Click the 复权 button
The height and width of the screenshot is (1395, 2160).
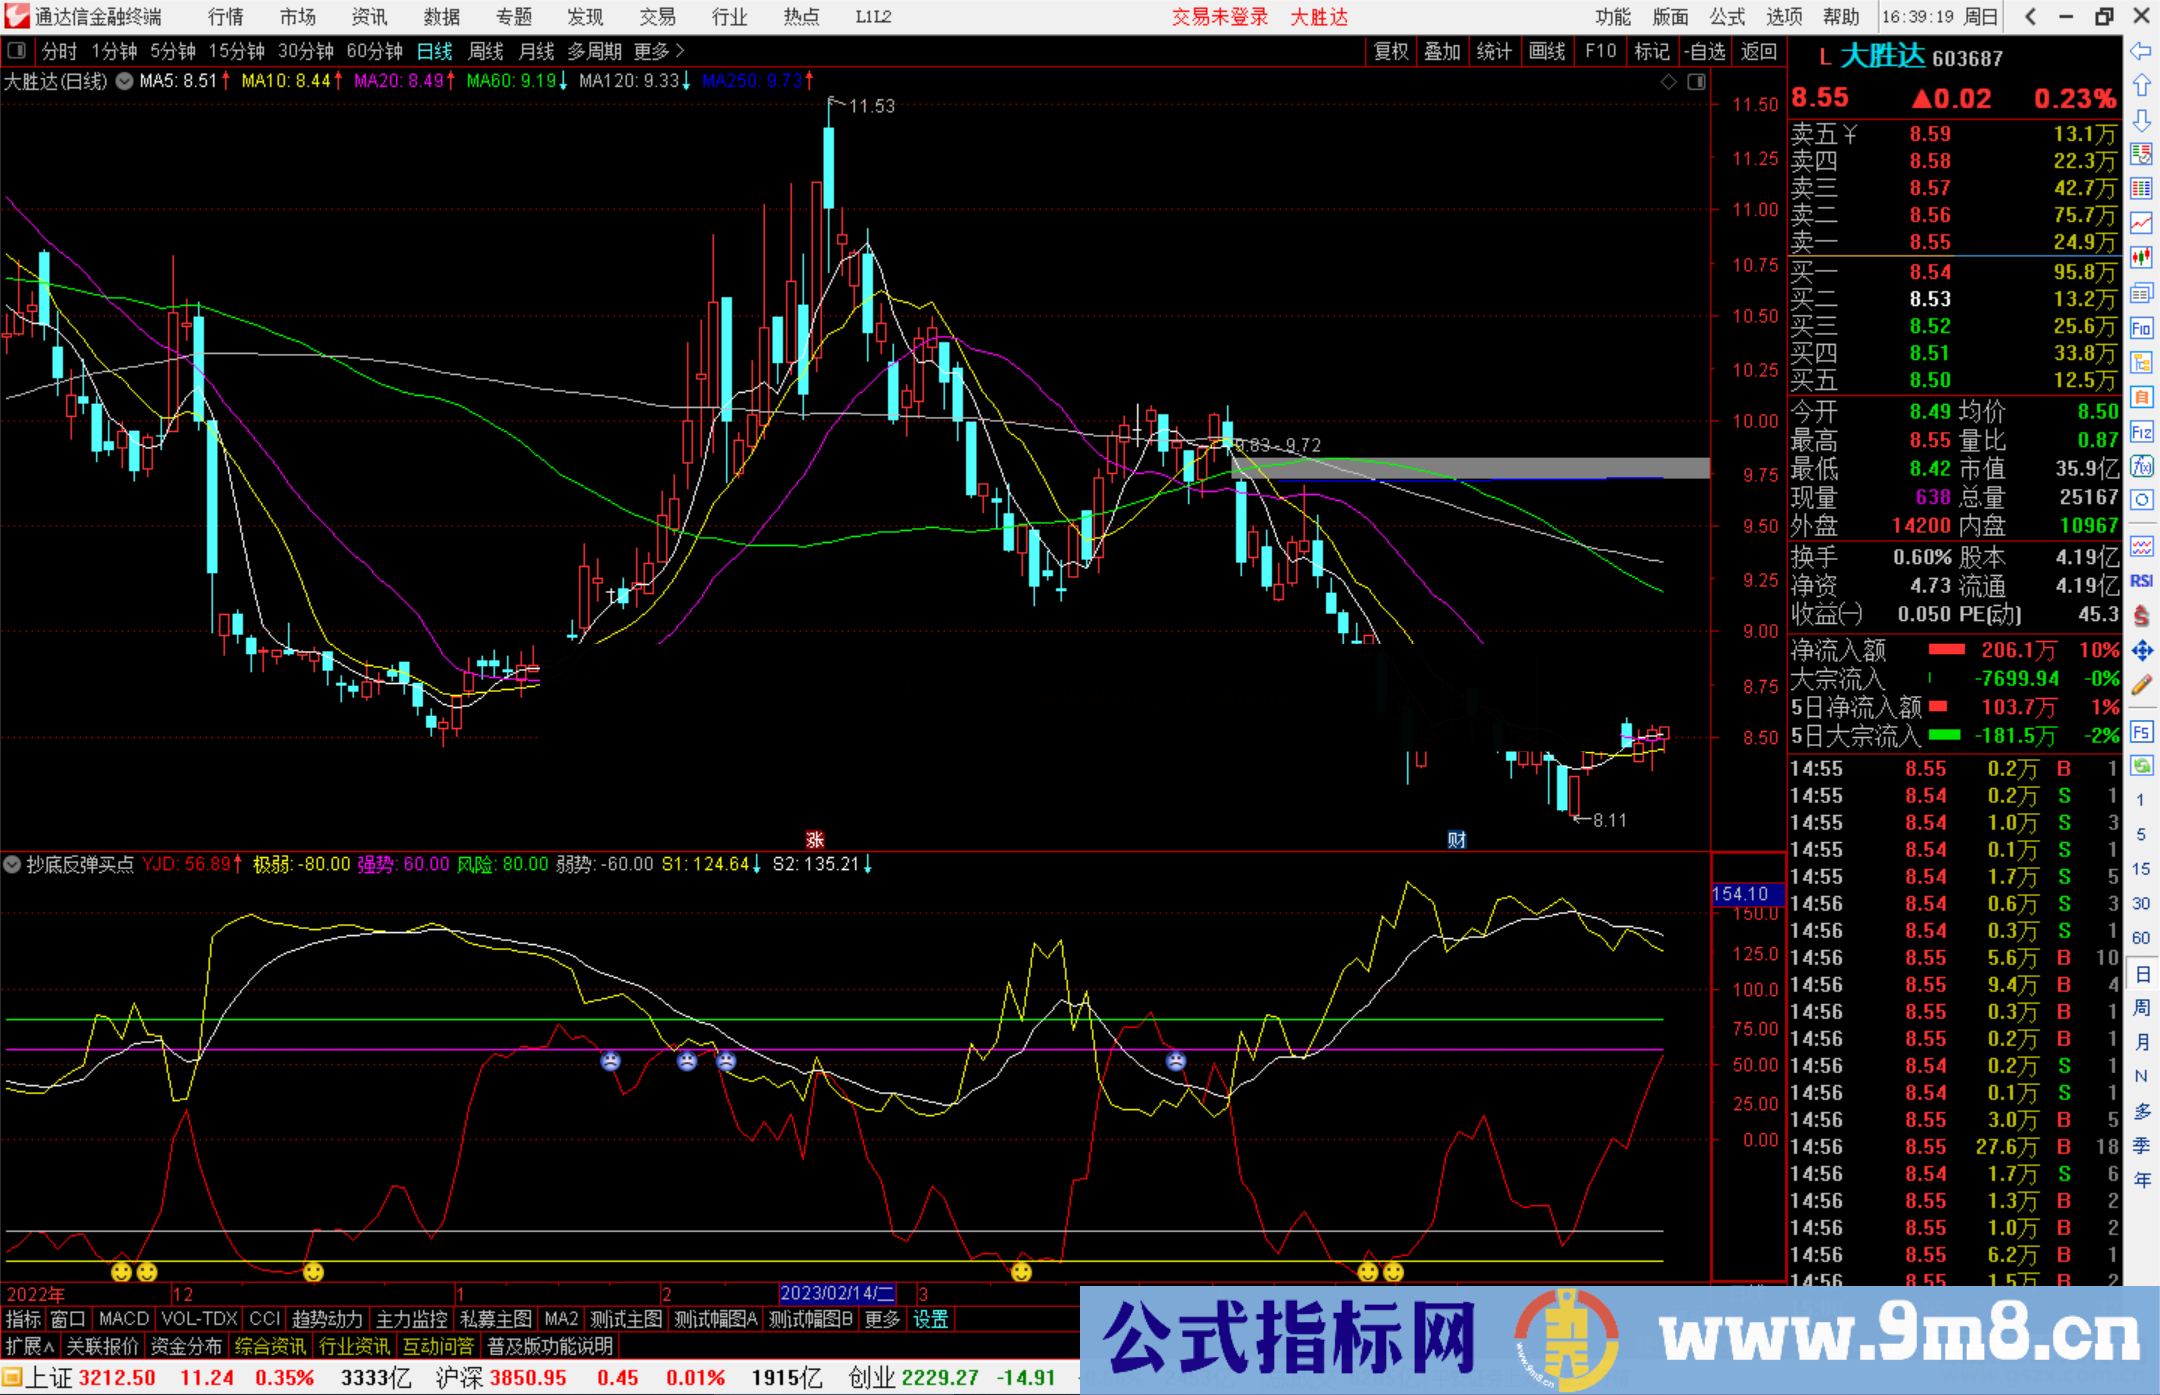[1390, 51]
